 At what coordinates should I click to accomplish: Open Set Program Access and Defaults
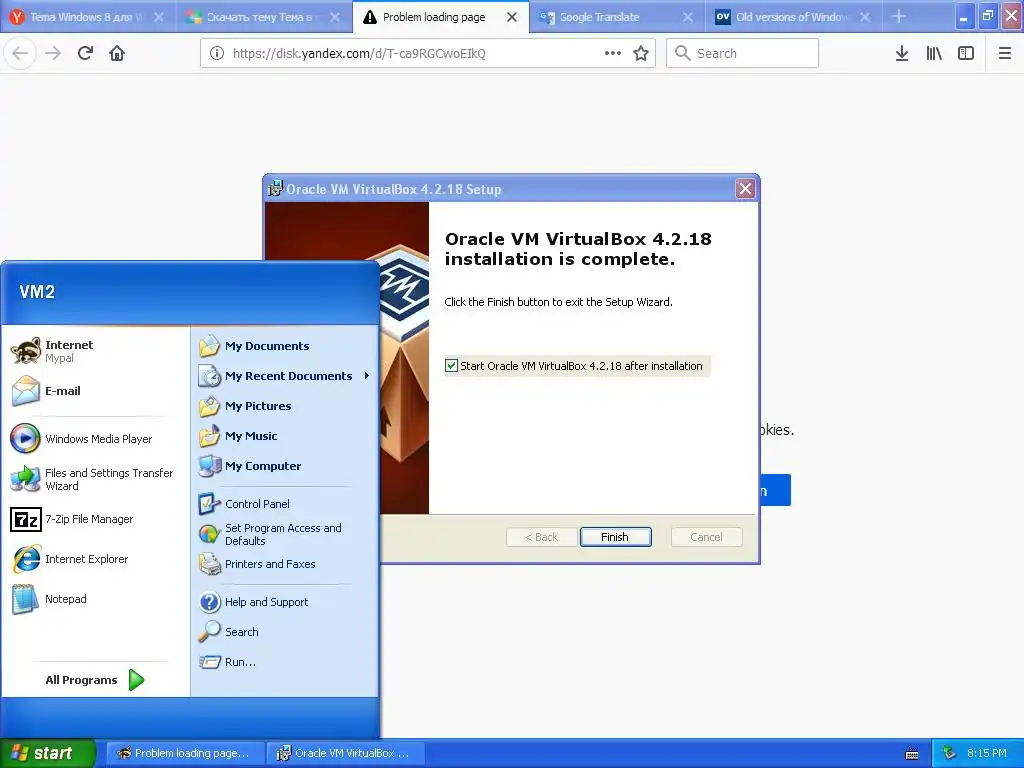284,534
